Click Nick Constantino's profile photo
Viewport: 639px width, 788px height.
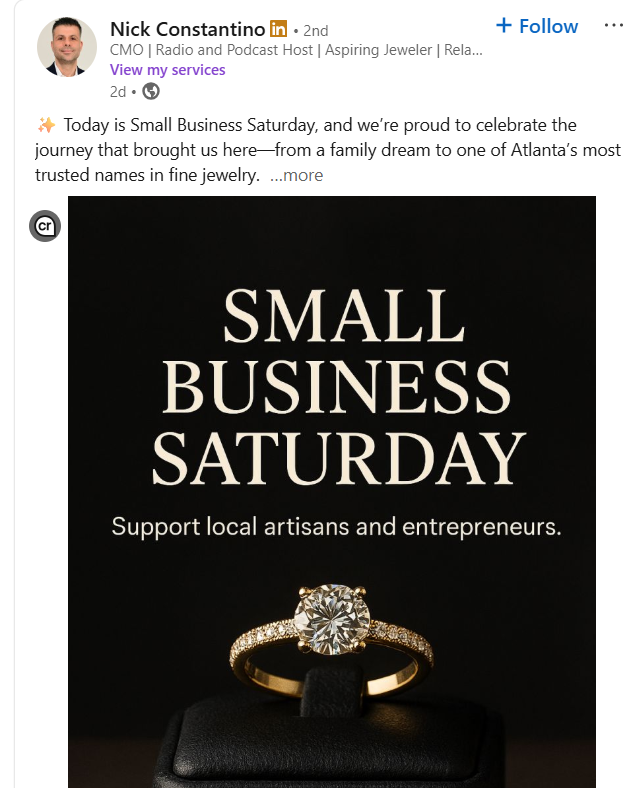[67, 46]
